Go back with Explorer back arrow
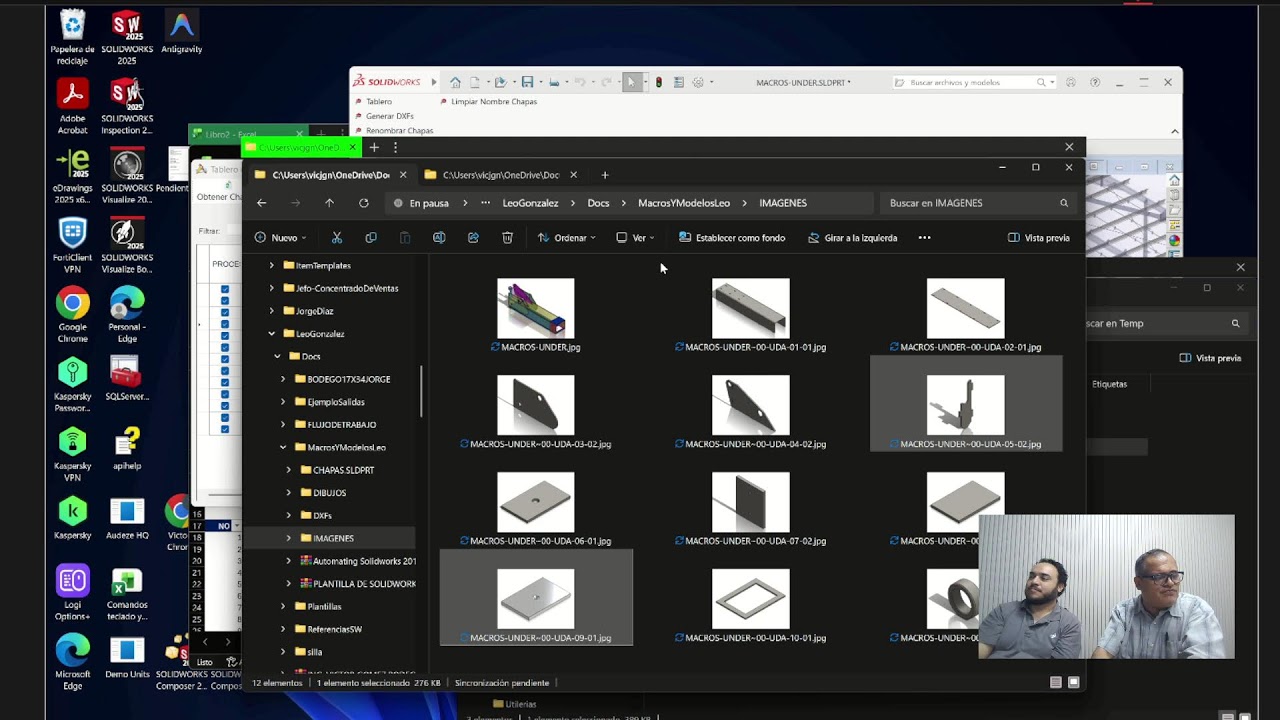1280x720 pixels. click(262, 203)
